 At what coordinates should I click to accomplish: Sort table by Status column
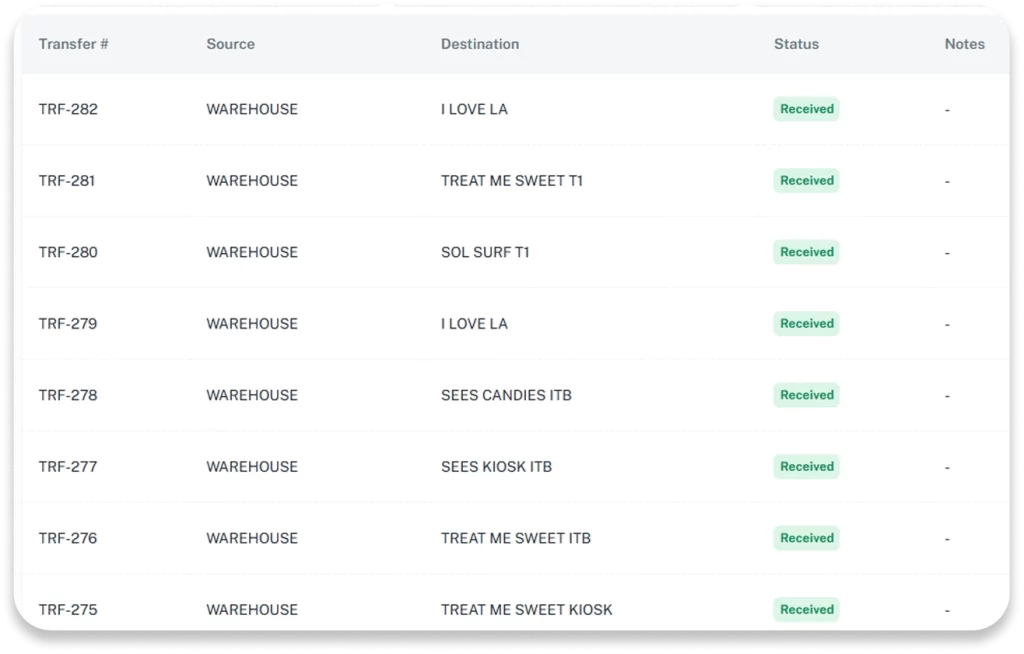point(796,44)
